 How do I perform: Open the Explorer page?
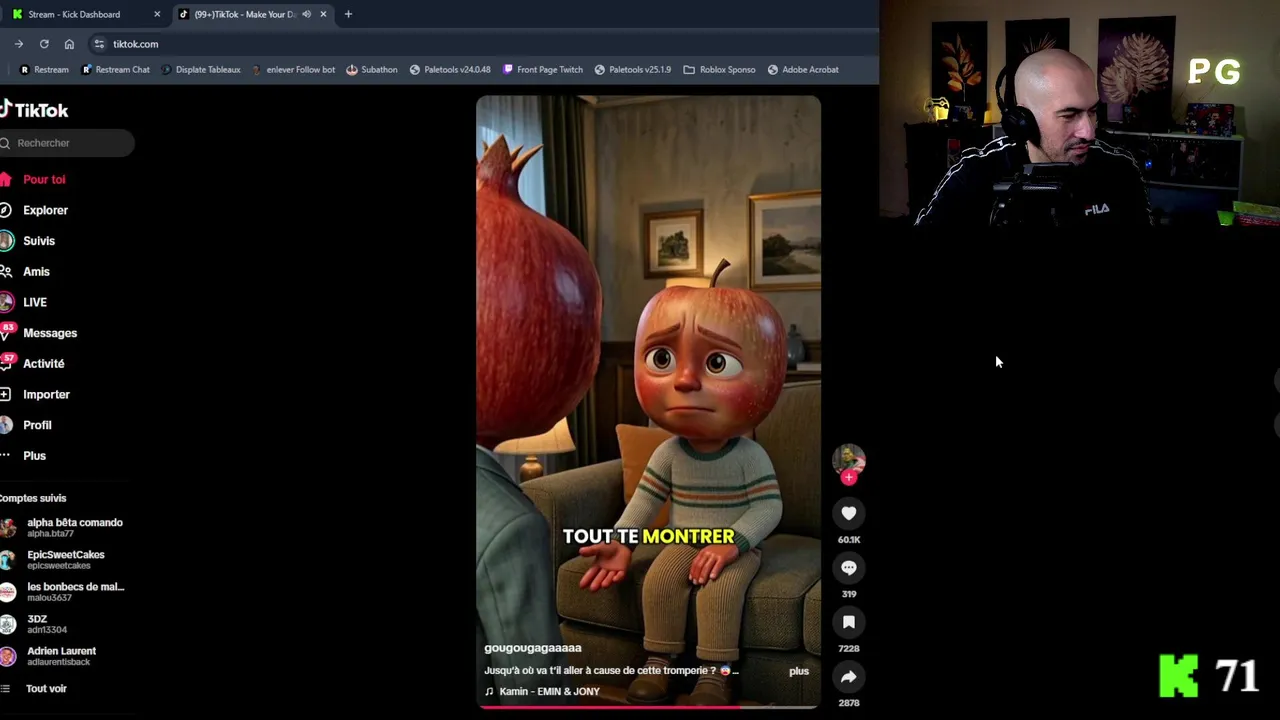coord(35,210)
